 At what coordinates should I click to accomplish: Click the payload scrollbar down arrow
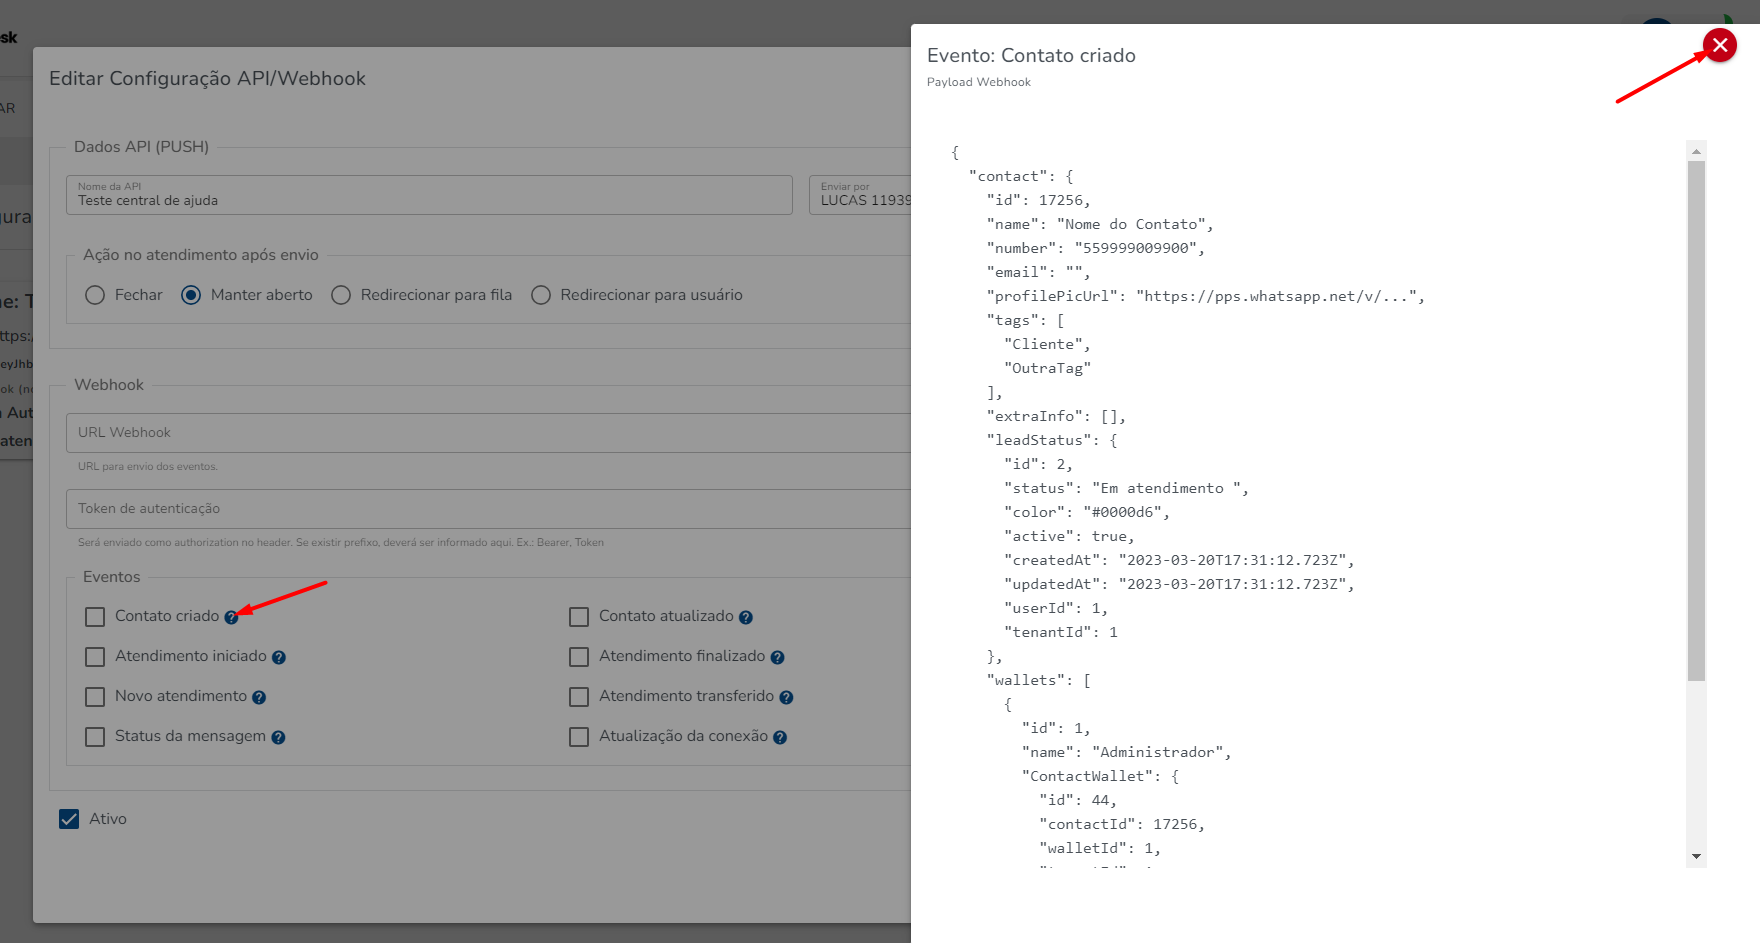[1696, 856]
